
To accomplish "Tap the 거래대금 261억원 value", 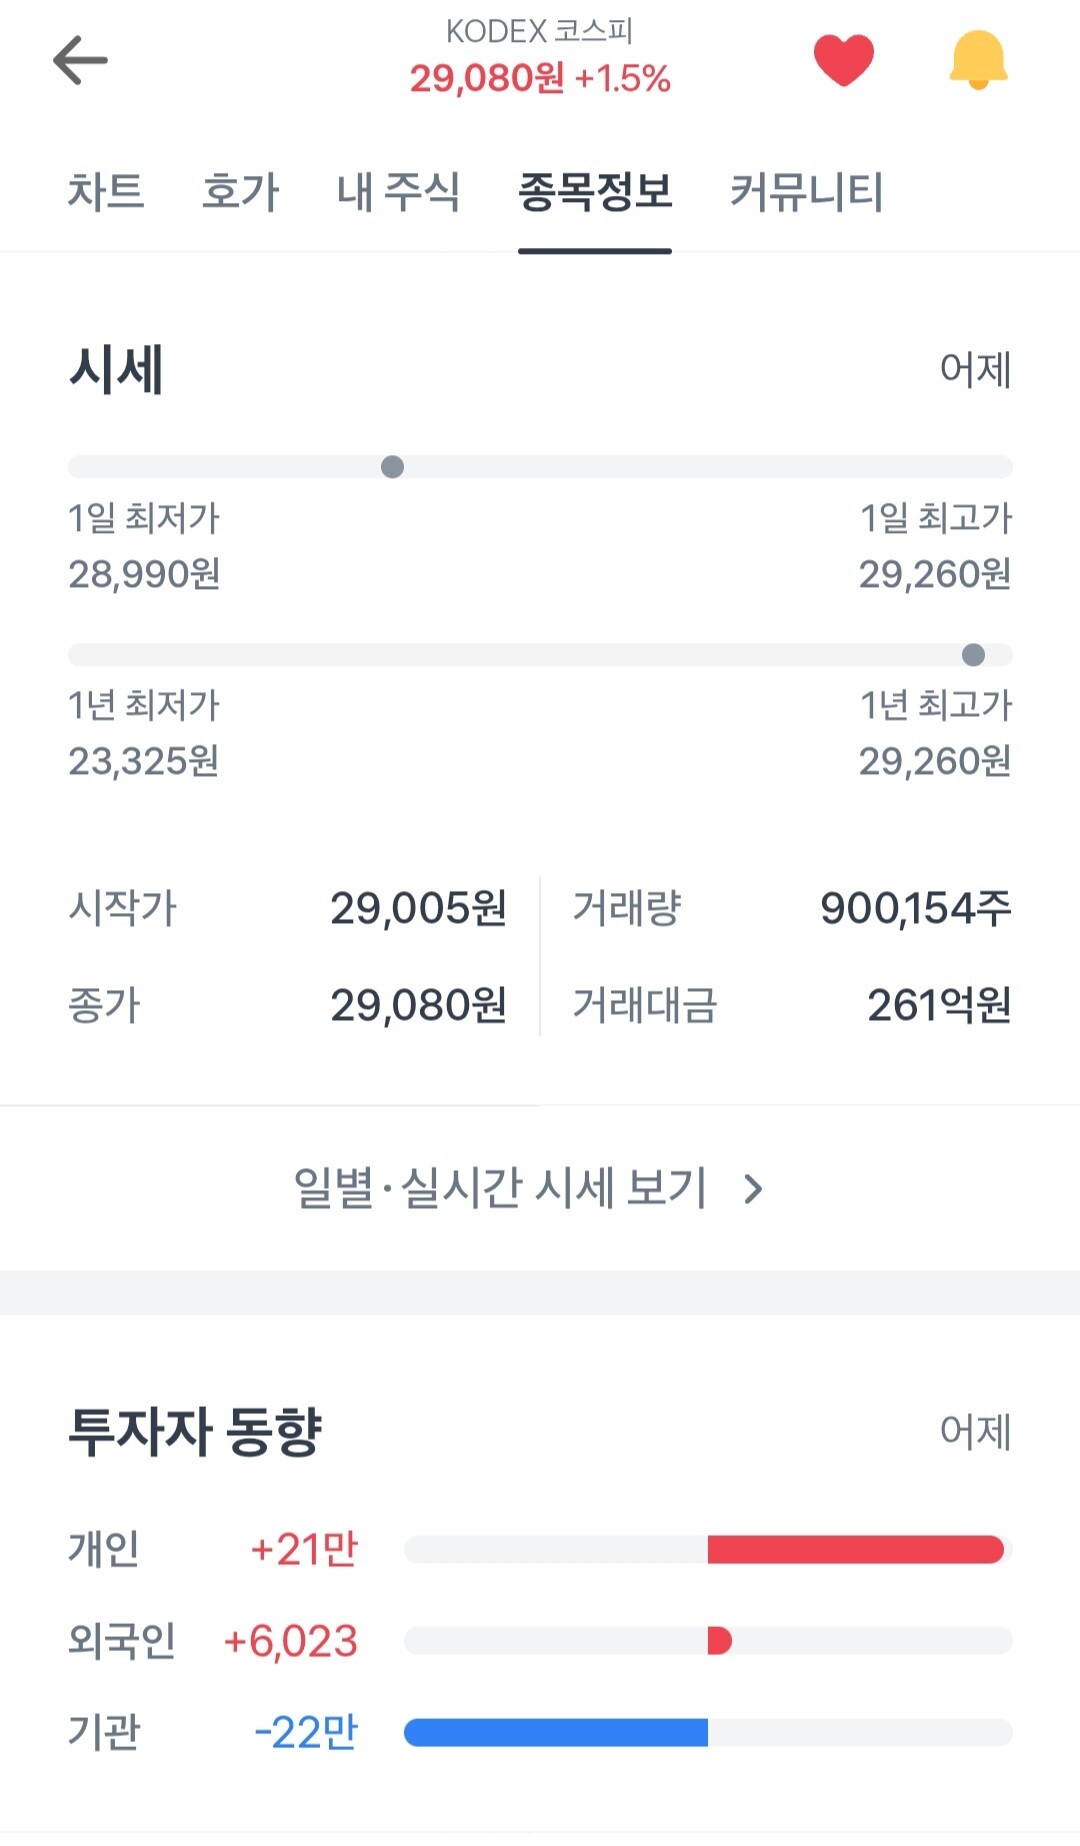I will click(x=940, y=1005).
